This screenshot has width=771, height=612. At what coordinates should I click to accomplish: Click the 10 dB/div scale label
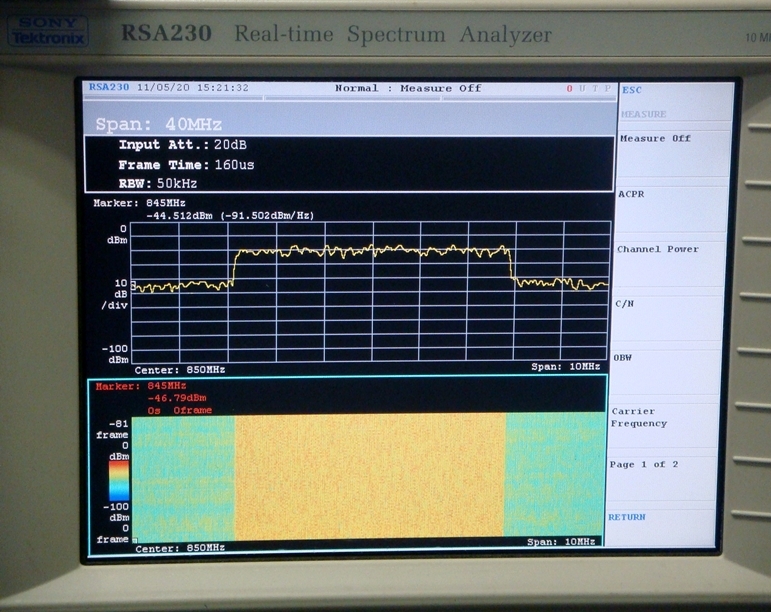click(x=116, y=294)
